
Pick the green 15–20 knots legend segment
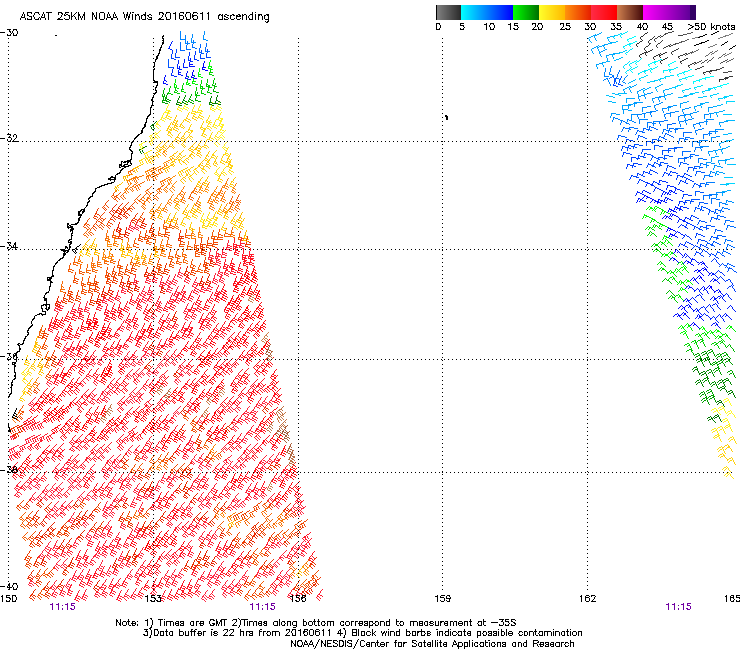point(526,12)
